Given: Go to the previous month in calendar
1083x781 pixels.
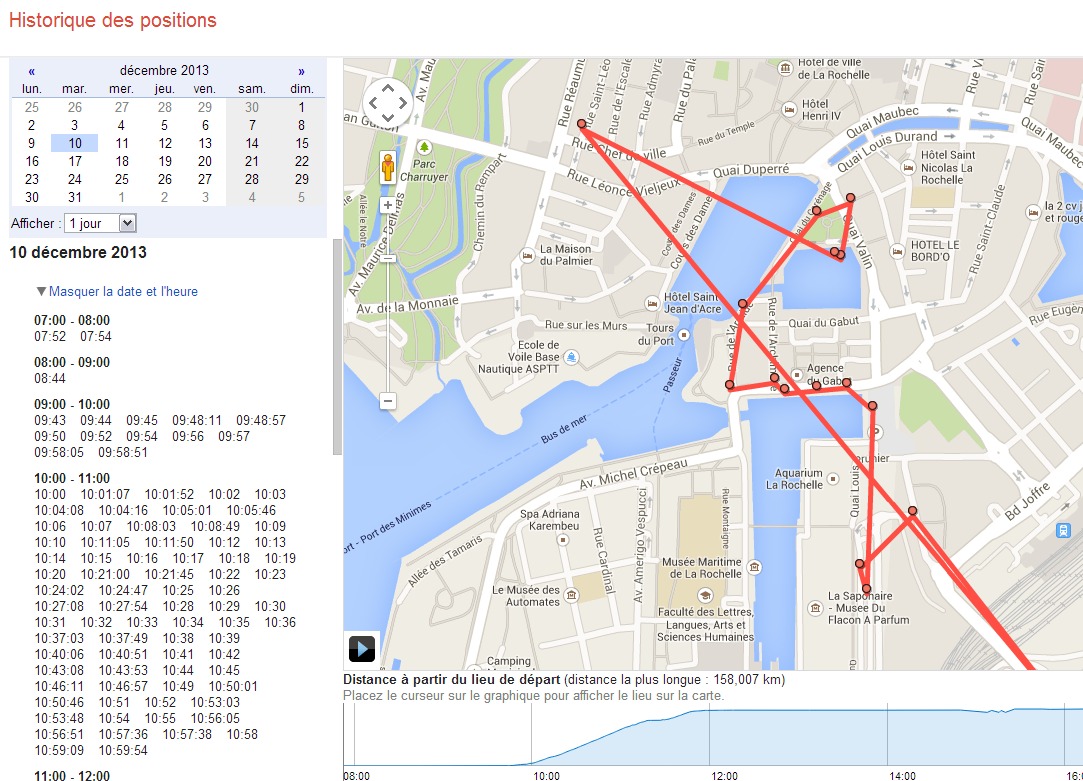Looking at the screenshot, I should [x=32, y=71].
